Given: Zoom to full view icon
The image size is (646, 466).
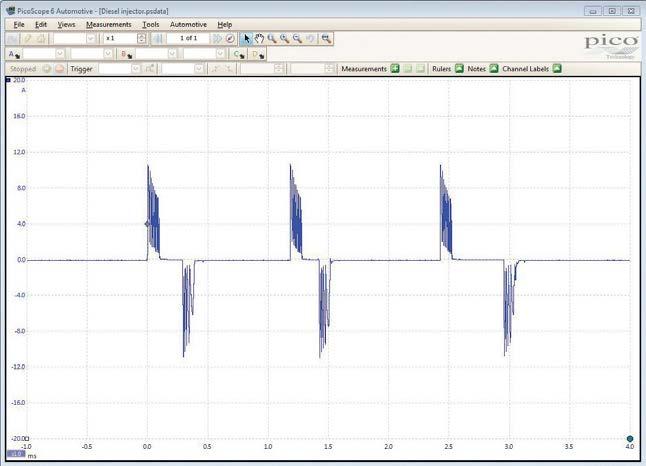Looking at the screenshot, I should point(326,39).
